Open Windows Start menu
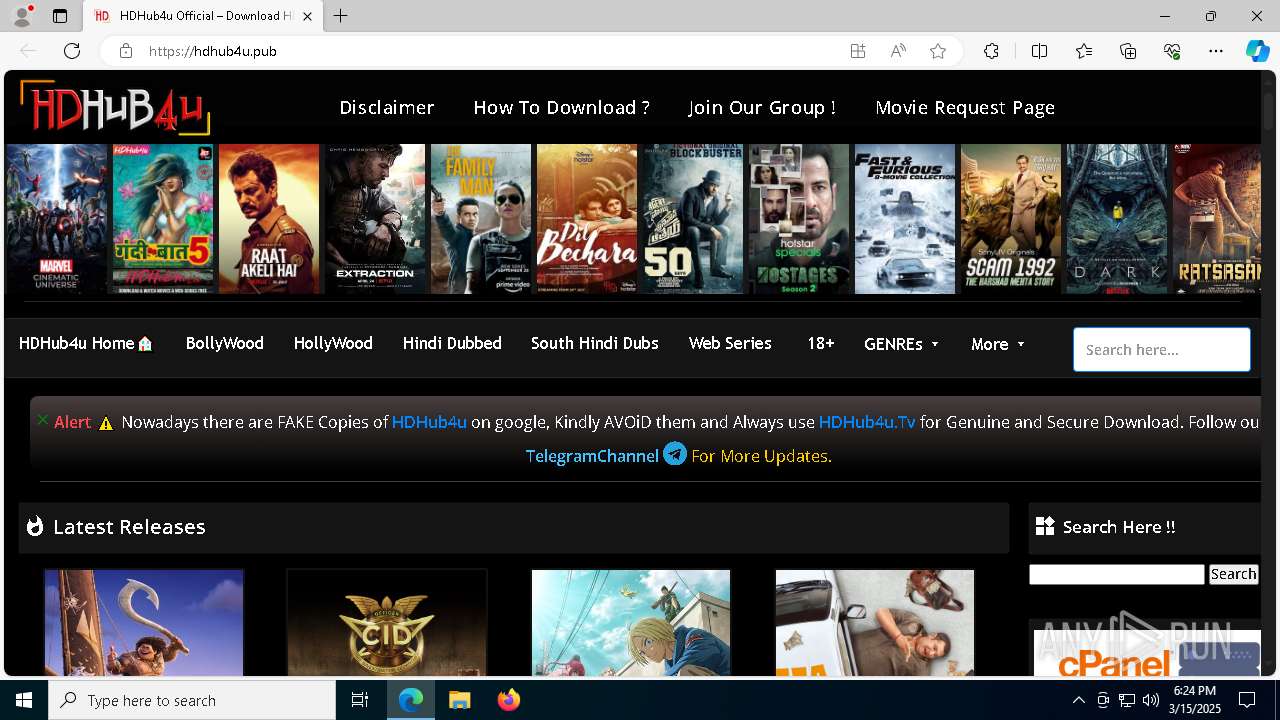Screen dimensions: 1280x720 tap(24, 700)
